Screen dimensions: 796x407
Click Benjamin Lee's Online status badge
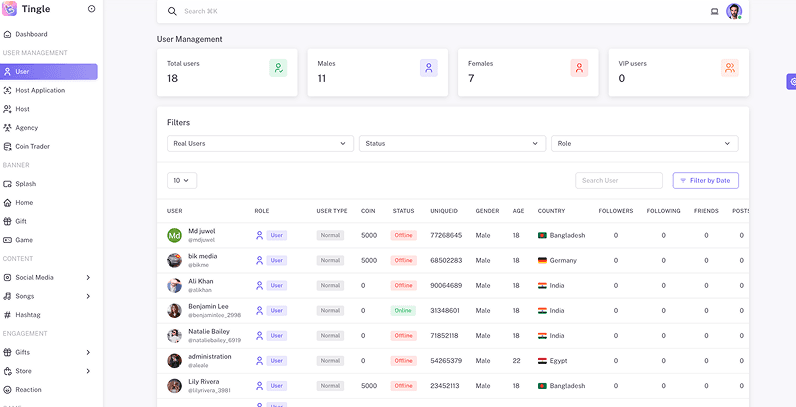coord(403,311)
